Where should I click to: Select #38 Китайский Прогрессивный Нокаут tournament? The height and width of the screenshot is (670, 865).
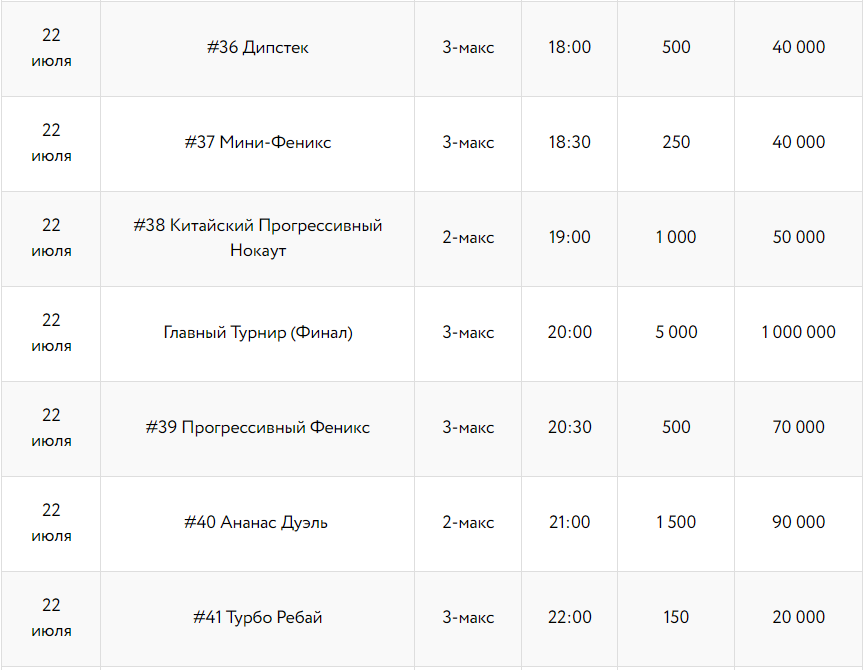point(257,237)
